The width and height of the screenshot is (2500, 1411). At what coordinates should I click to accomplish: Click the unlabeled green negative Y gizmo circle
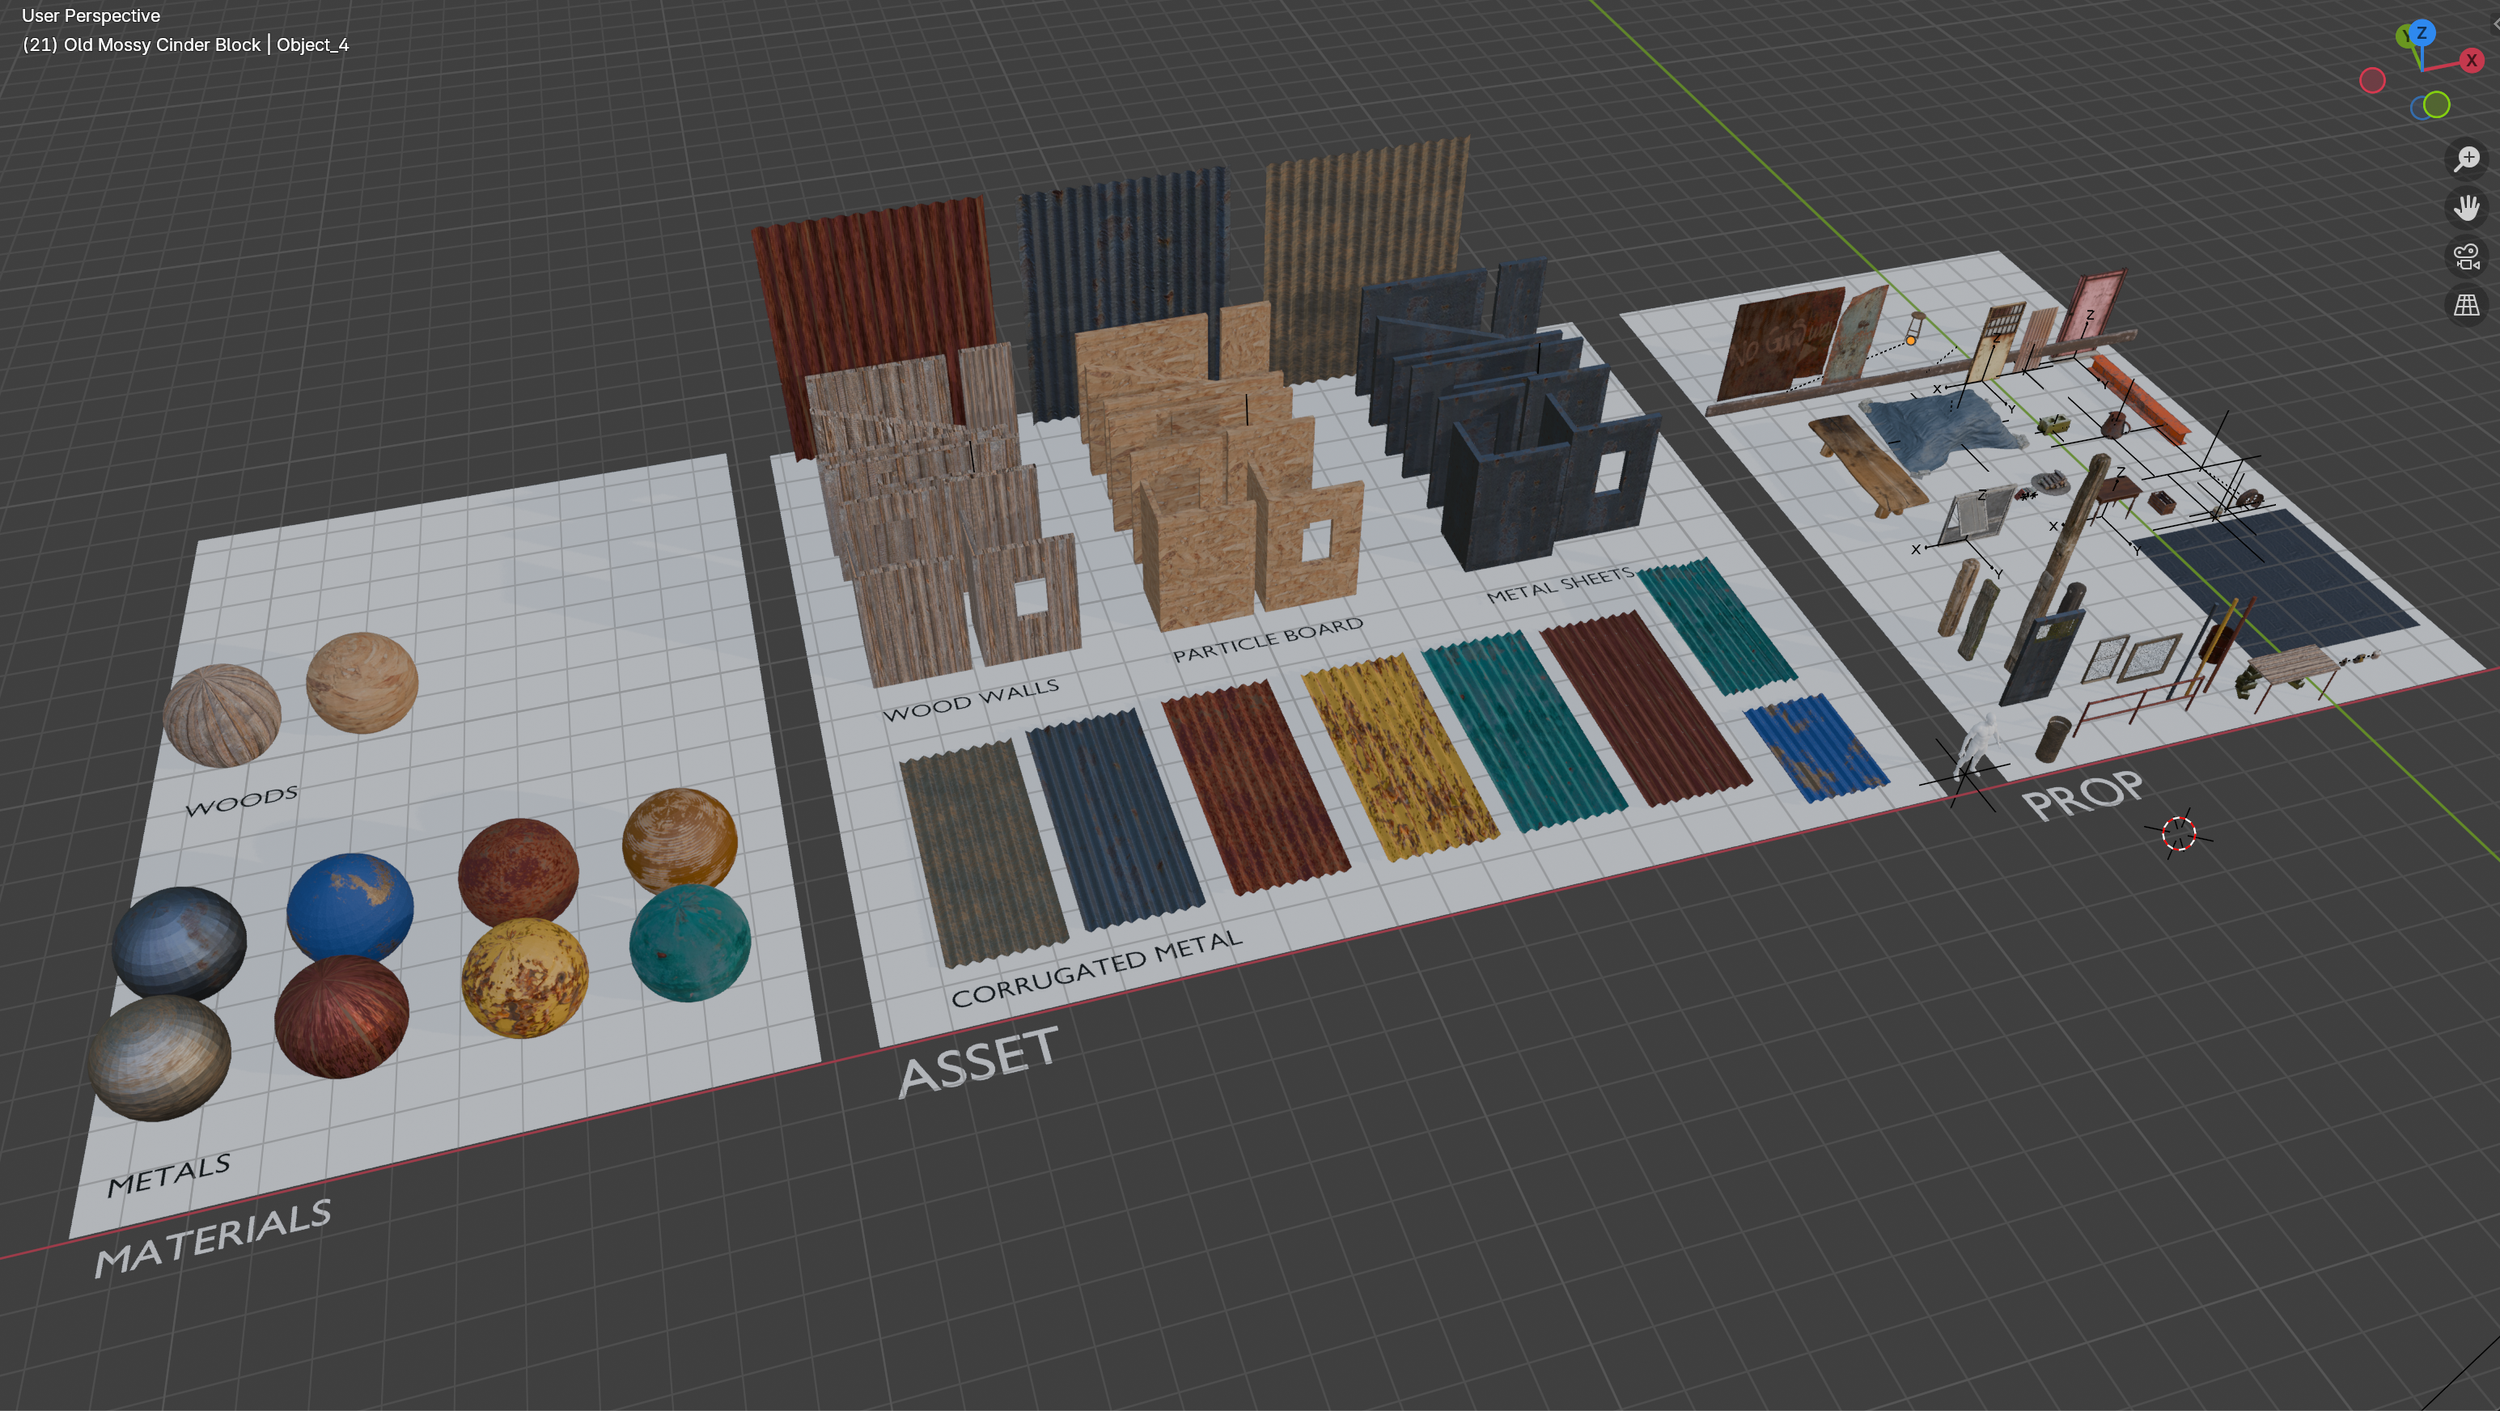(2437, 104)
